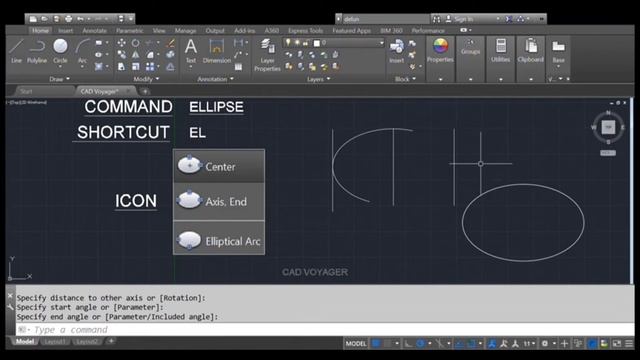Click the Undo arrow in quick access toolbar
The width and height of the screenshot is (640, 360).
(80, 19)
